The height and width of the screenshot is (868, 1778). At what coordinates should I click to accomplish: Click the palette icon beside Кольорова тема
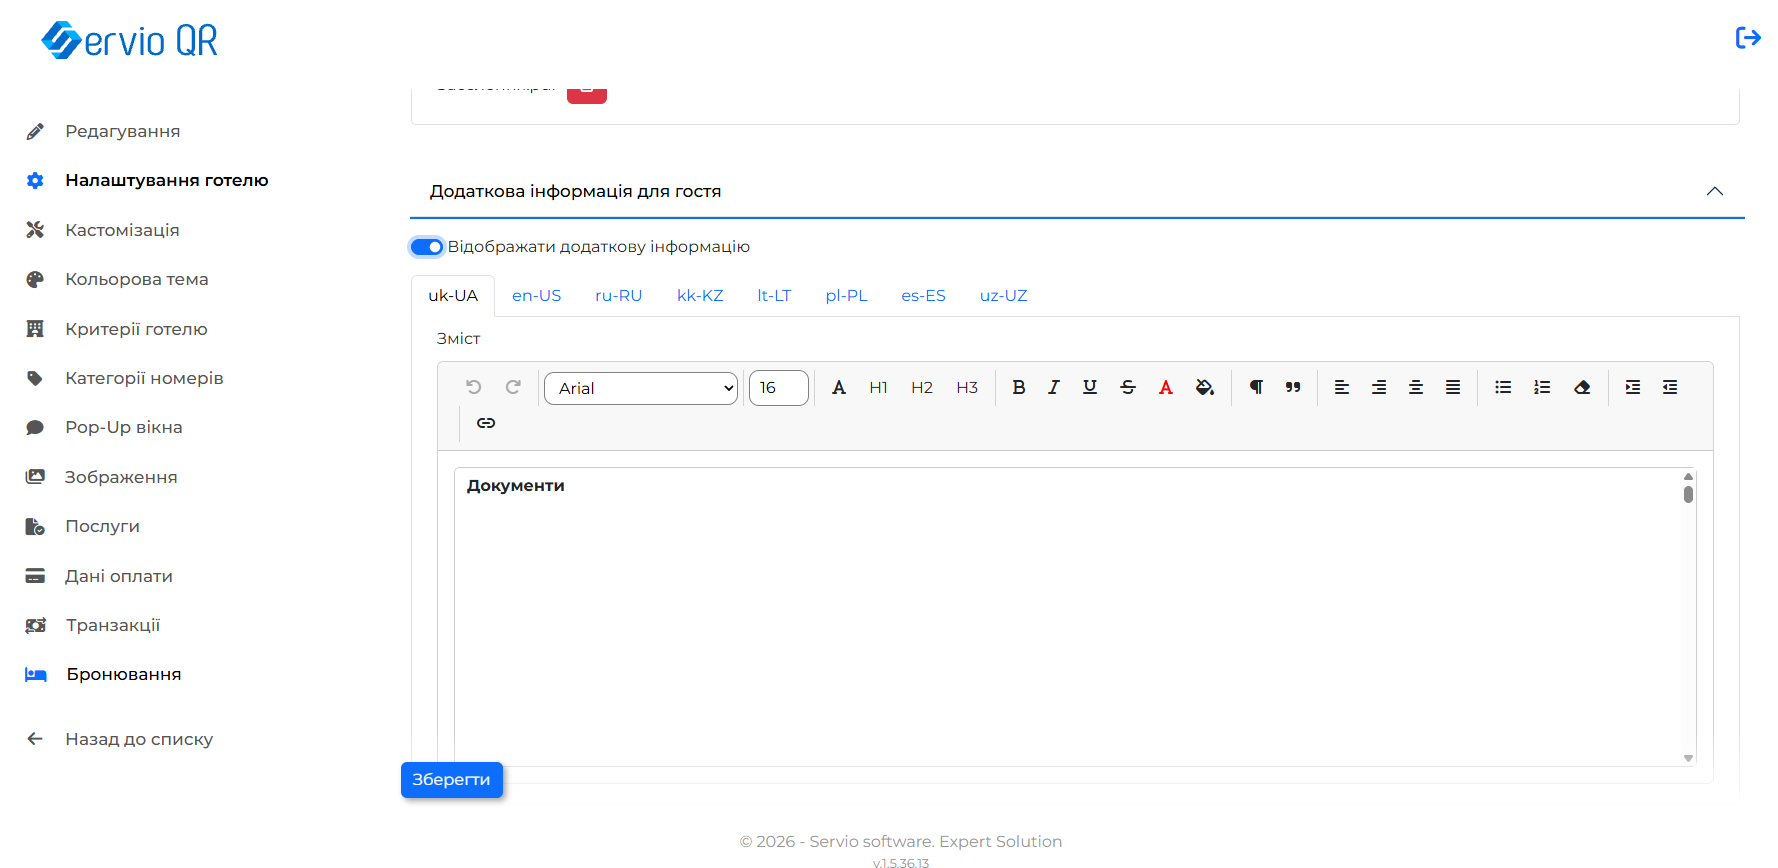coord(35,280)
